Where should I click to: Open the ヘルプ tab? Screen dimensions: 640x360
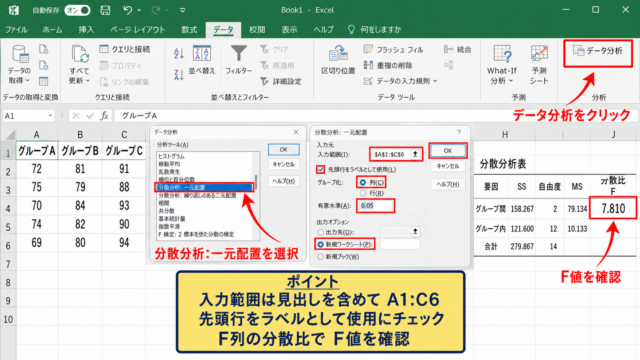323,29
